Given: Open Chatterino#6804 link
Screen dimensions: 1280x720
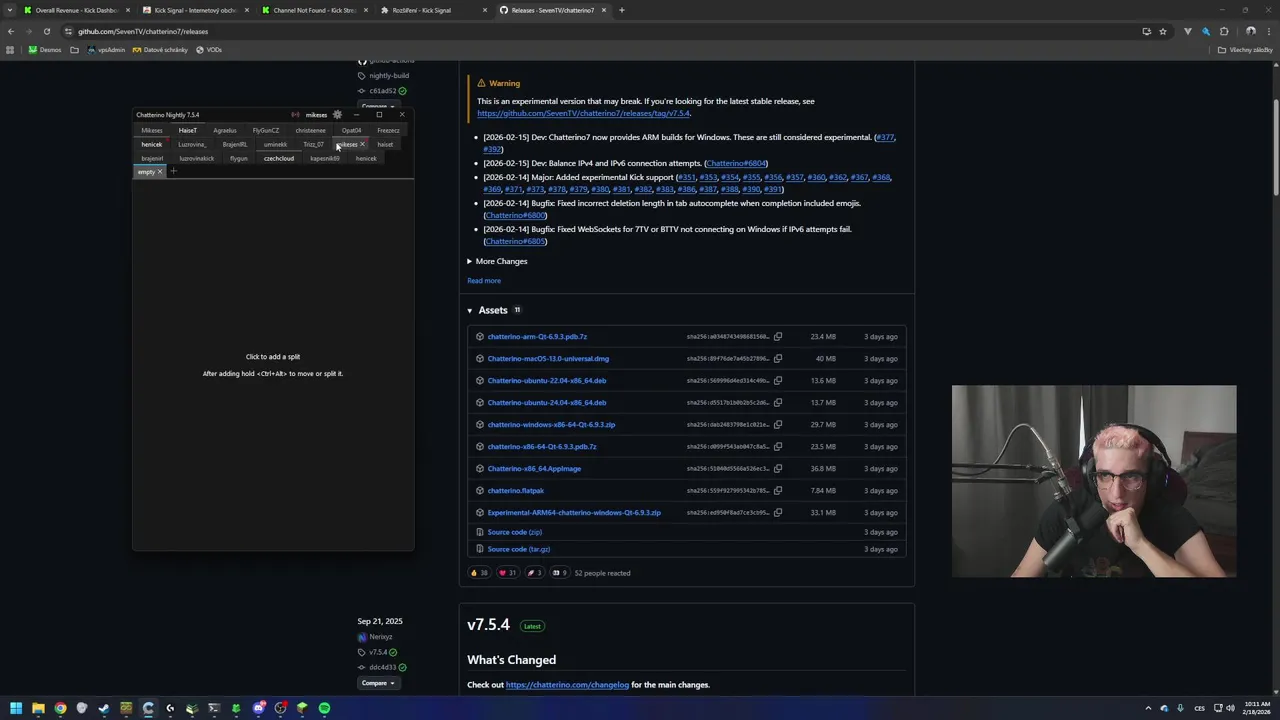Looking at the screenshot, I should (x=736, y=163).
